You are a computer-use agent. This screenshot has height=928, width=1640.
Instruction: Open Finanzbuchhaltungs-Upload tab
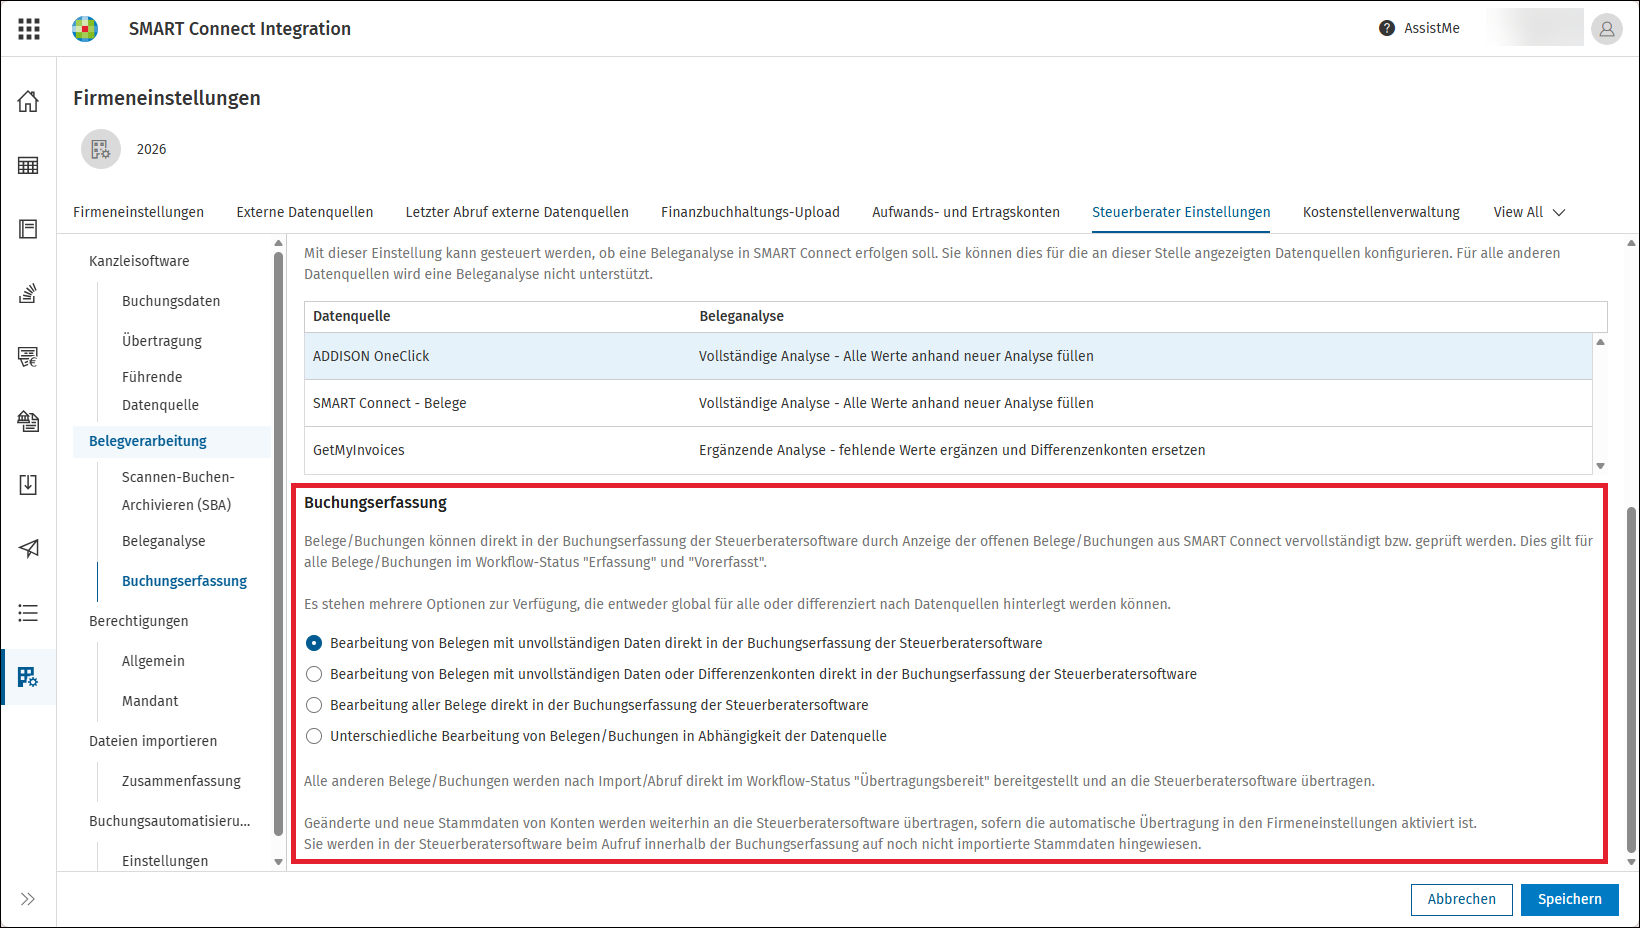[750, 212]
